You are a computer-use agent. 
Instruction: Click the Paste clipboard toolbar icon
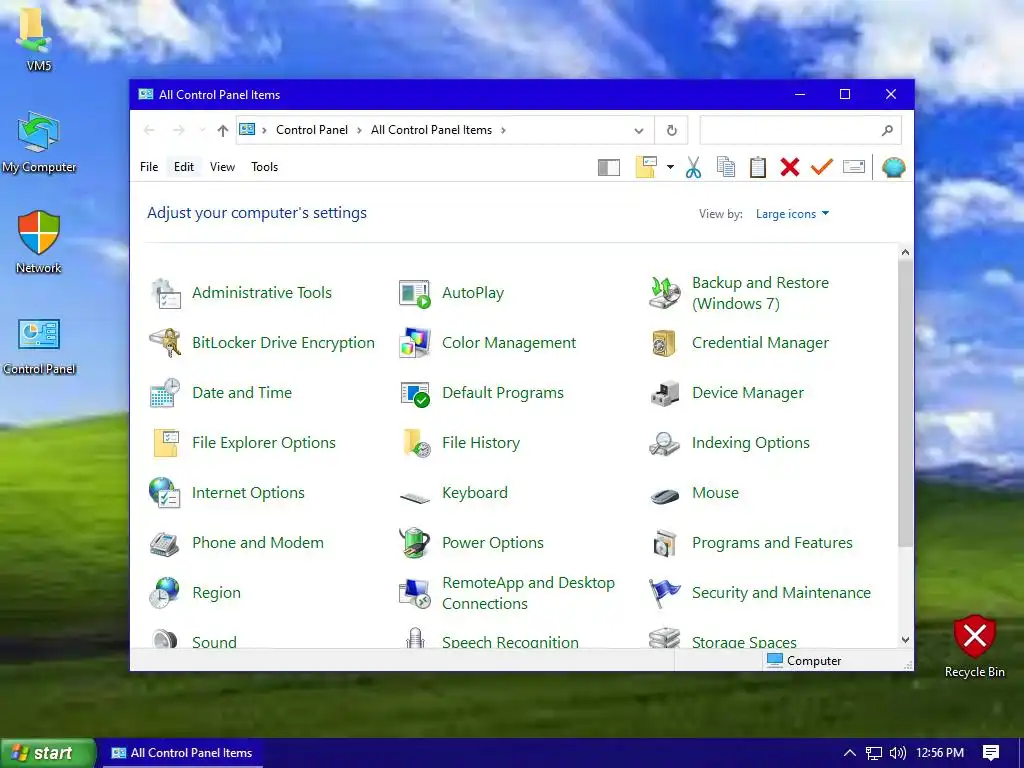point(758,167)
